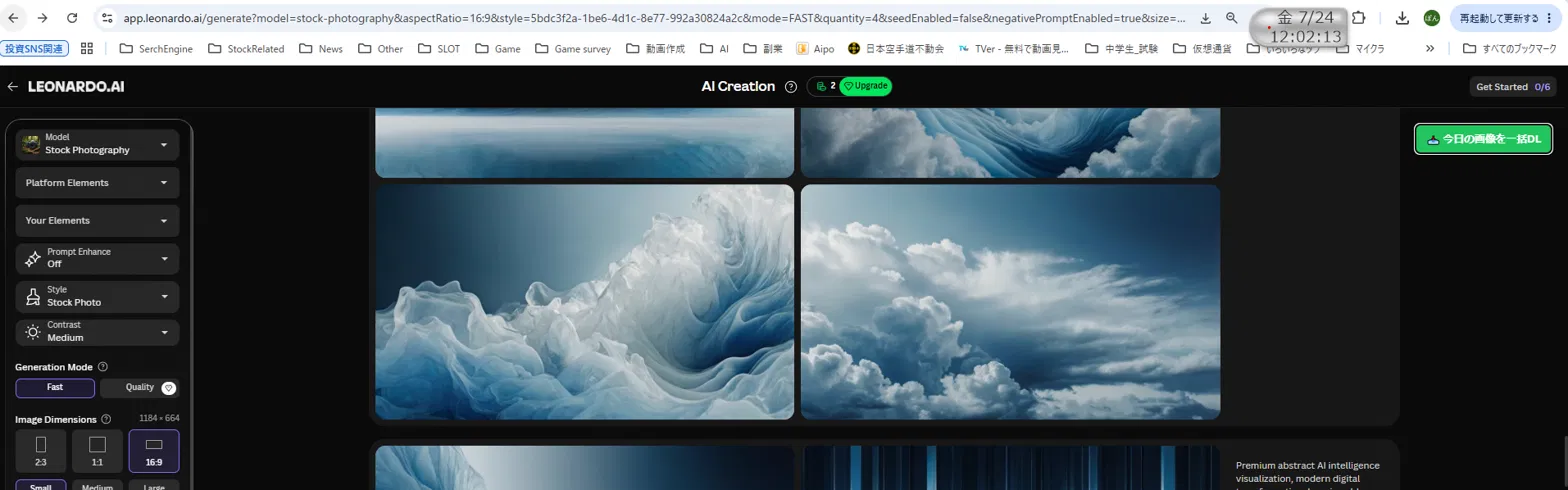The height and width of the screenshot is (490, 1568).
Task: Click the Get Started 0/6 button
Action: pos(1513,87)
